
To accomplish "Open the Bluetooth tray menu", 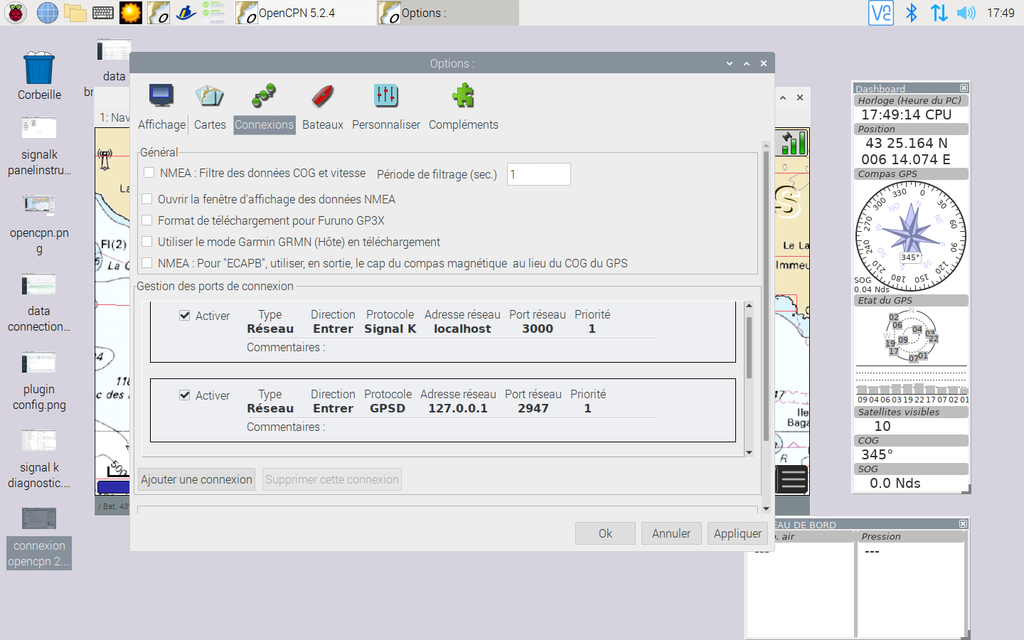I will click(x=912, y=12).
